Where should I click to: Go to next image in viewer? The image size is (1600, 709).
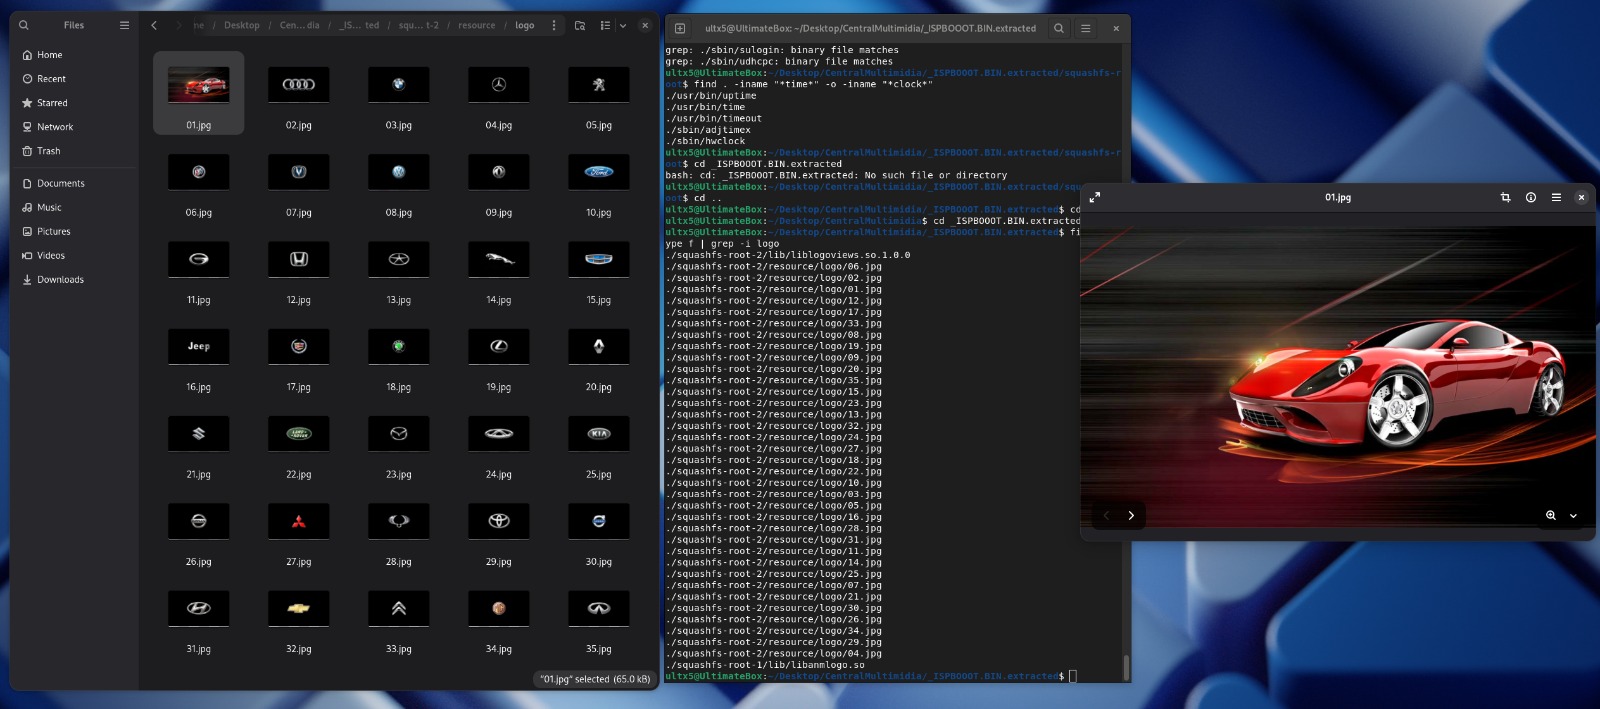tap(1131, 516)
